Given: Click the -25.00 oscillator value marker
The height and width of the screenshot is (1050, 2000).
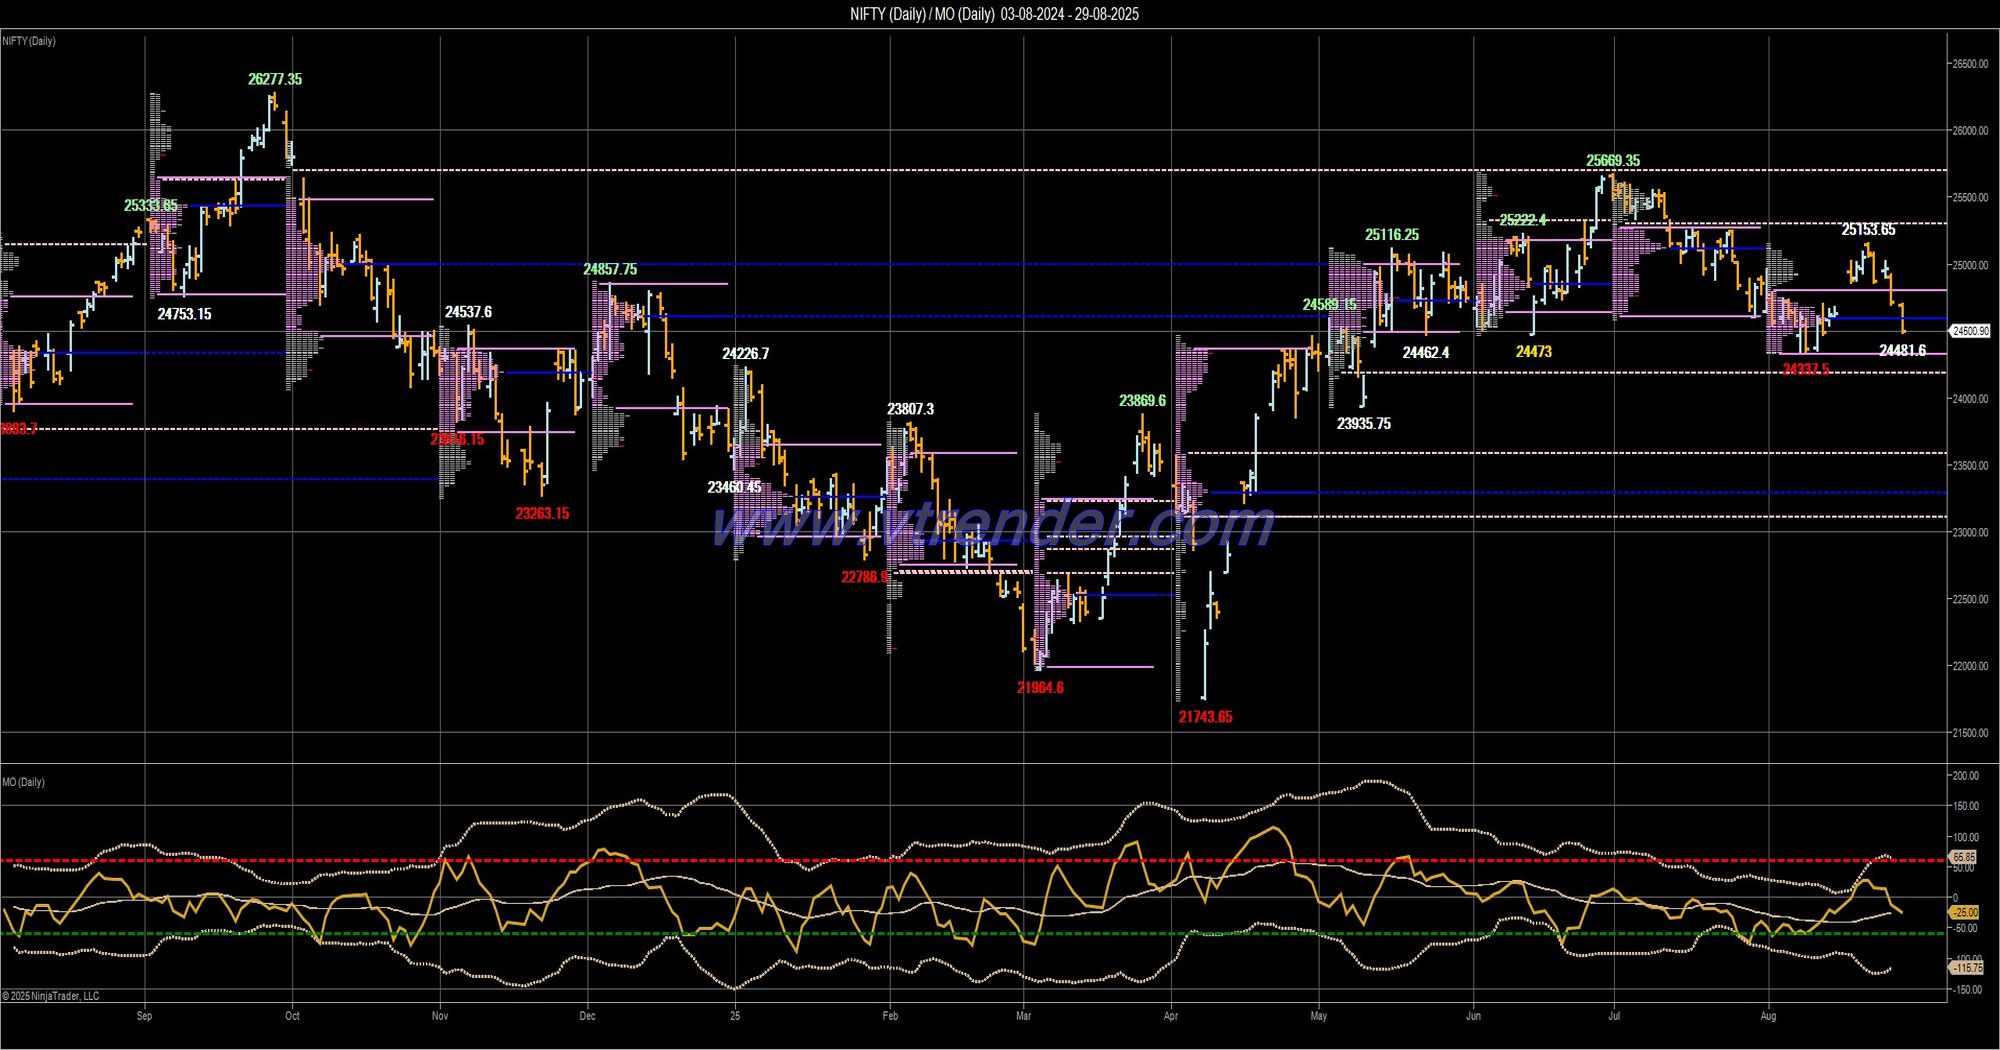Looking at the screenshot, I should [x=1965, y=913].
